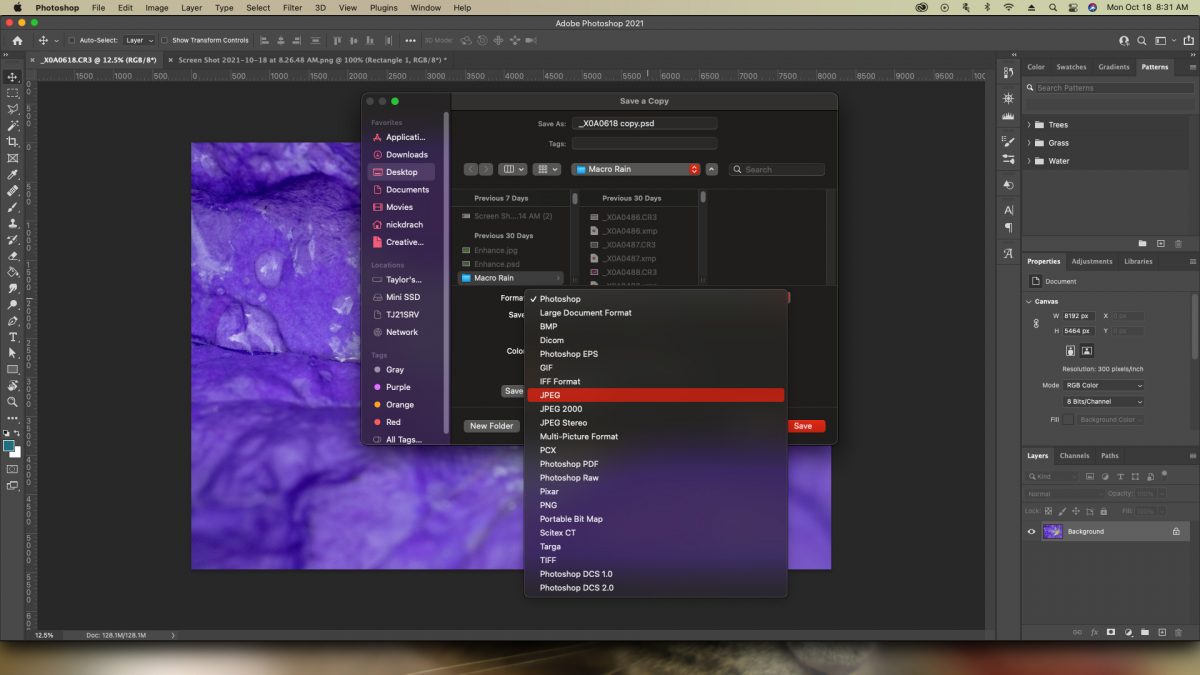Select the Brush tool
This screenshot has width=1200, height=675.
tap(13, 207)
